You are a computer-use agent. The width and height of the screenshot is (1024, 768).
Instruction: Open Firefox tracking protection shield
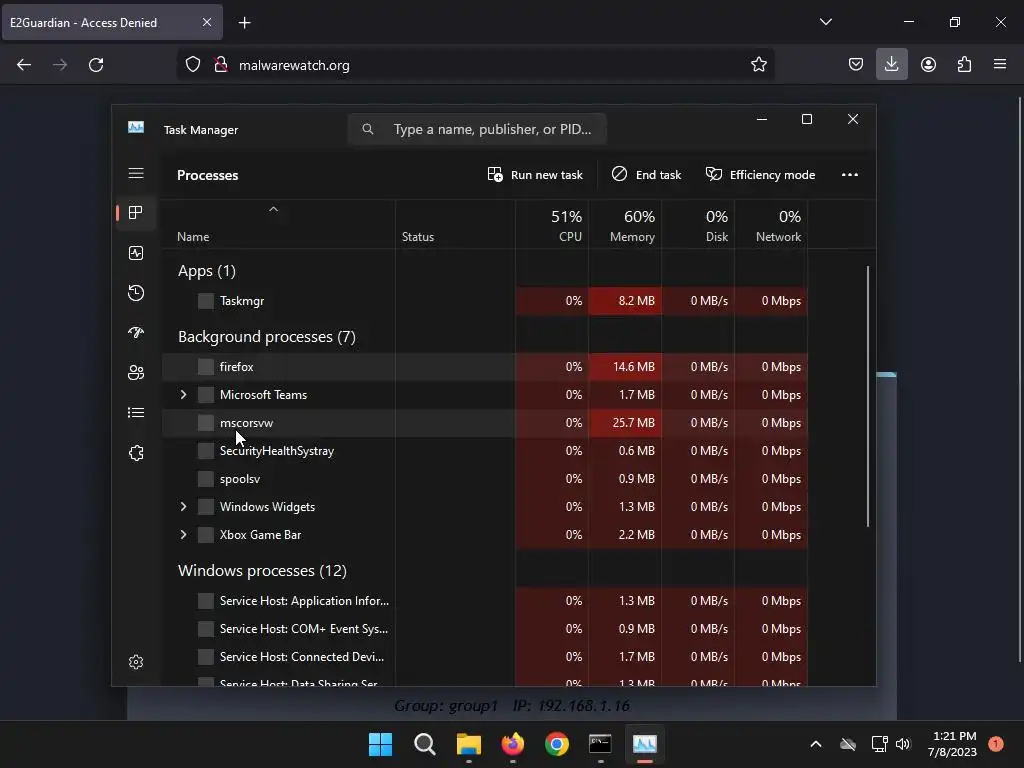[x=193, y=65]
